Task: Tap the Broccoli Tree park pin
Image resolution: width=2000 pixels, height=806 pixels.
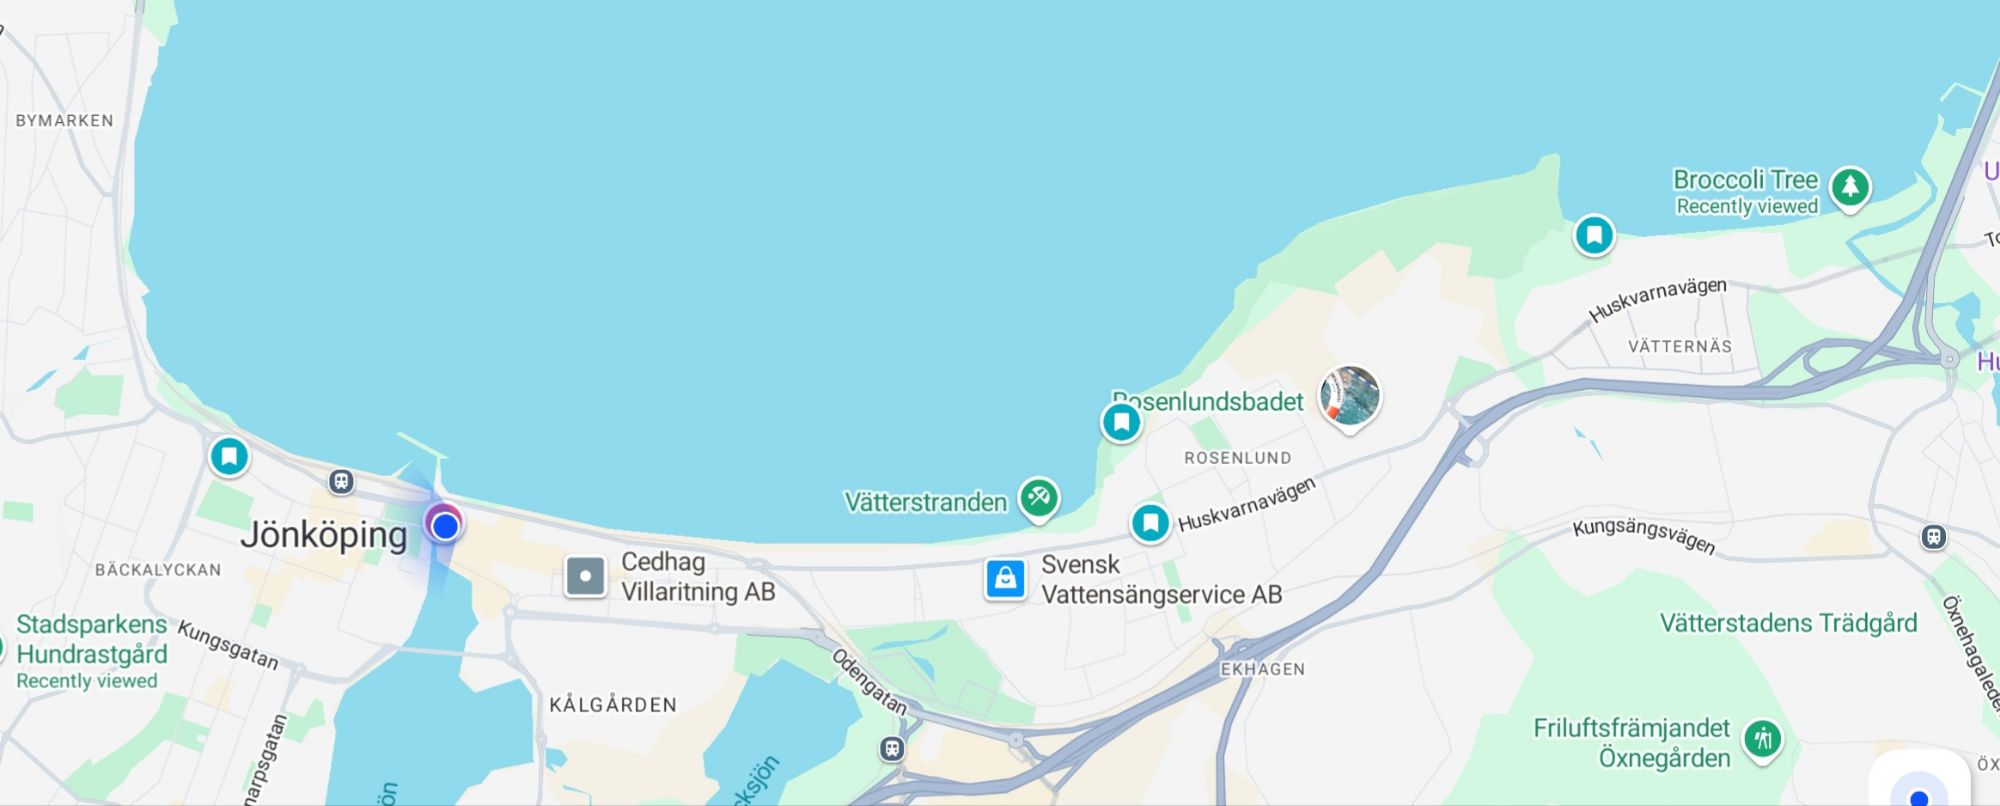Action: click(1850, 187)
